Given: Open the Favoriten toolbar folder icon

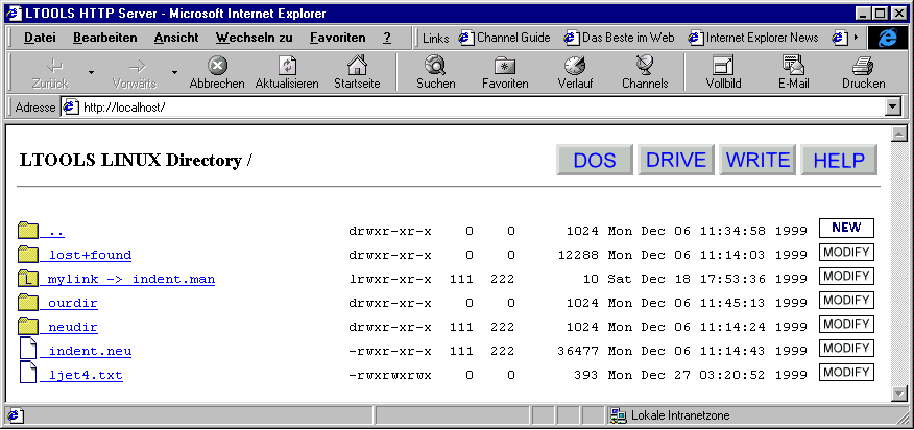Looking at the screenshot, I should (x=505, y=66).
